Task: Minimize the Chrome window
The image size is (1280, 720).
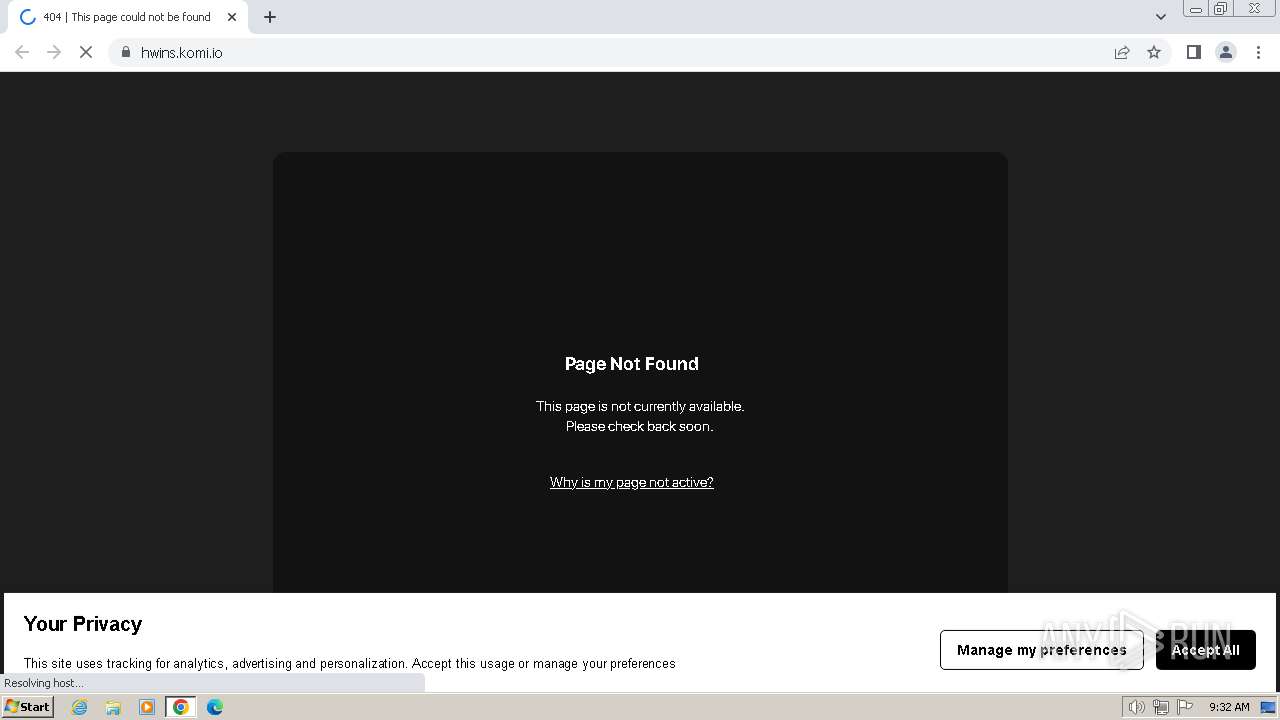Action: [1195, 9]
